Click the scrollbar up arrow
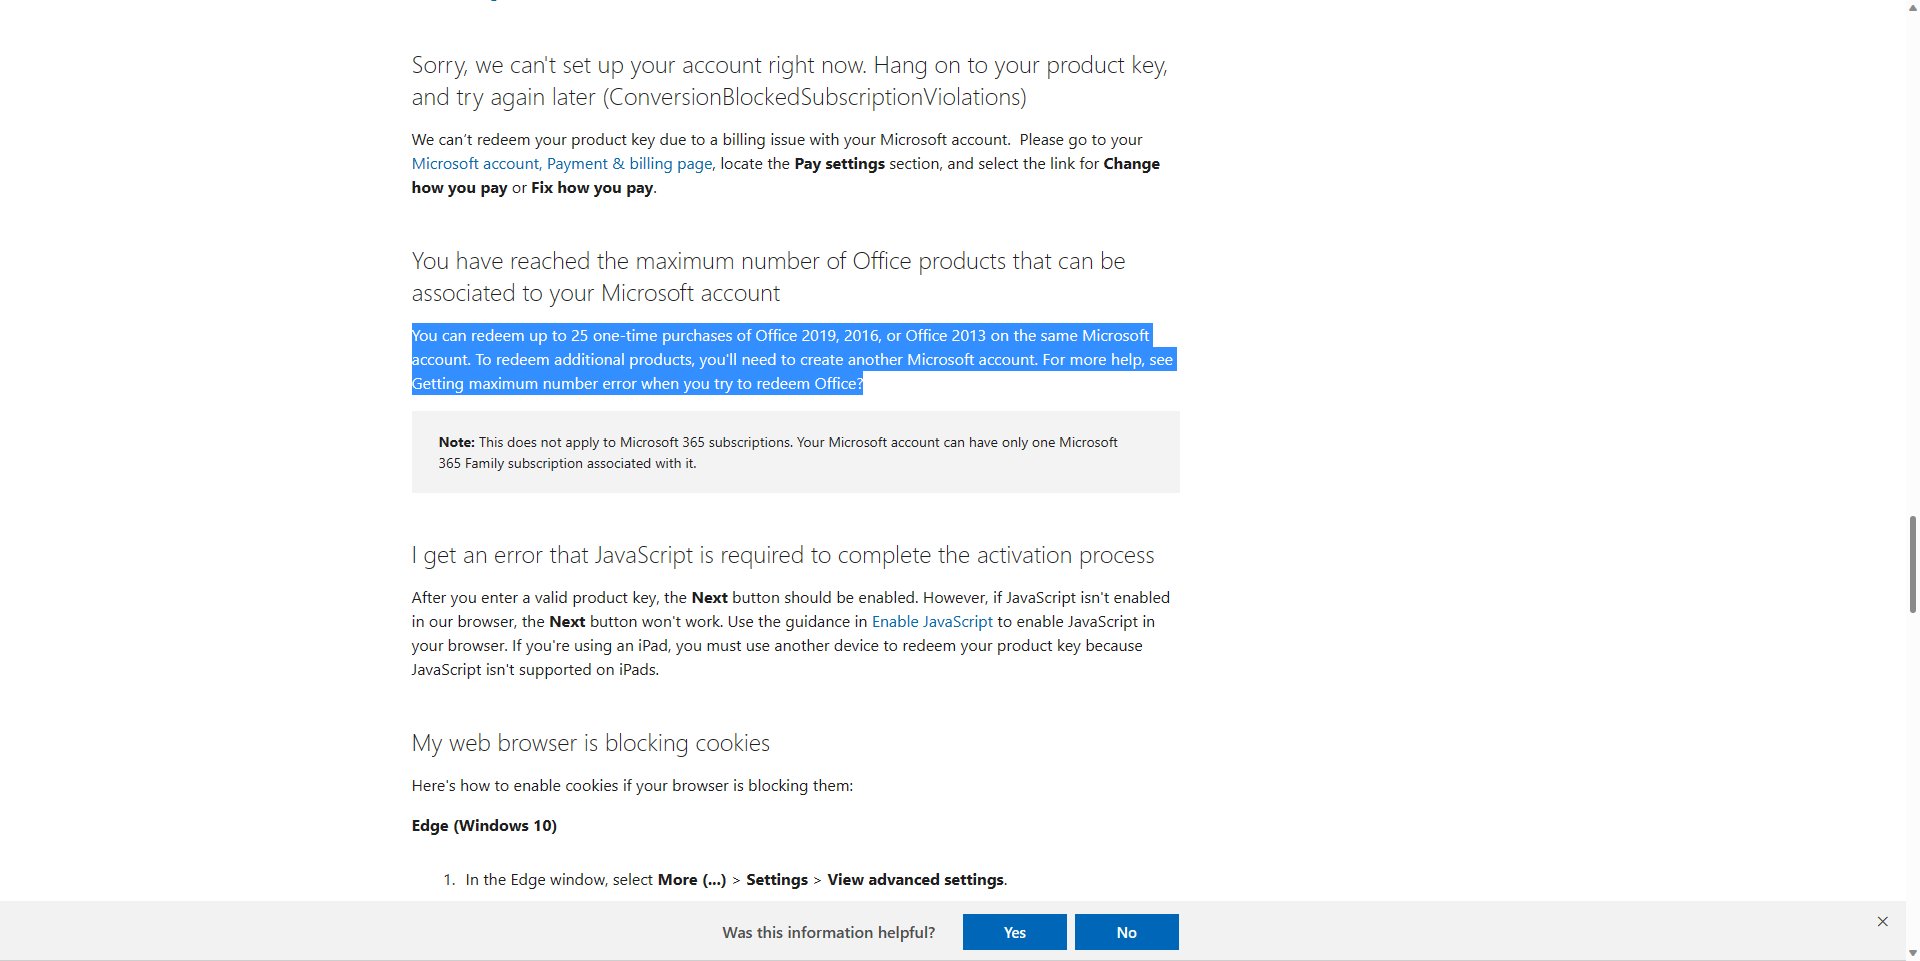 click(1912, 7)
